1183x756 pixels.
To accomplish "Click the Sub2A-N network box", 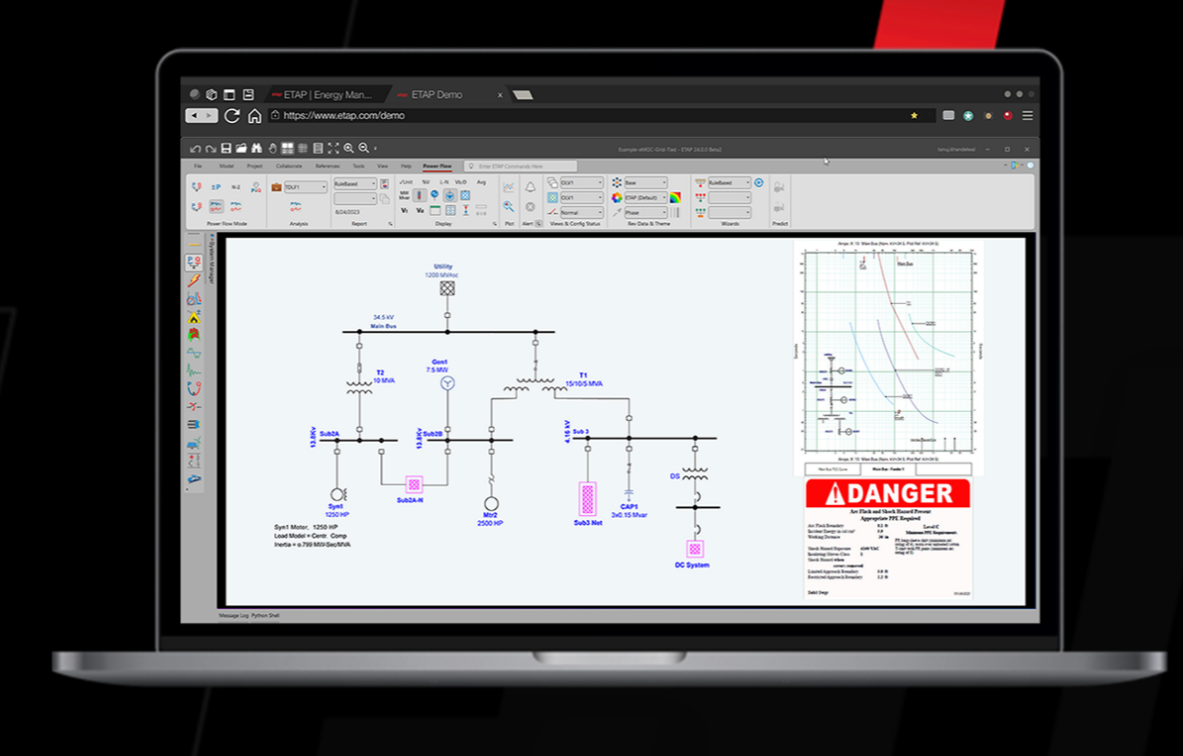I will (x=413, y=484).
